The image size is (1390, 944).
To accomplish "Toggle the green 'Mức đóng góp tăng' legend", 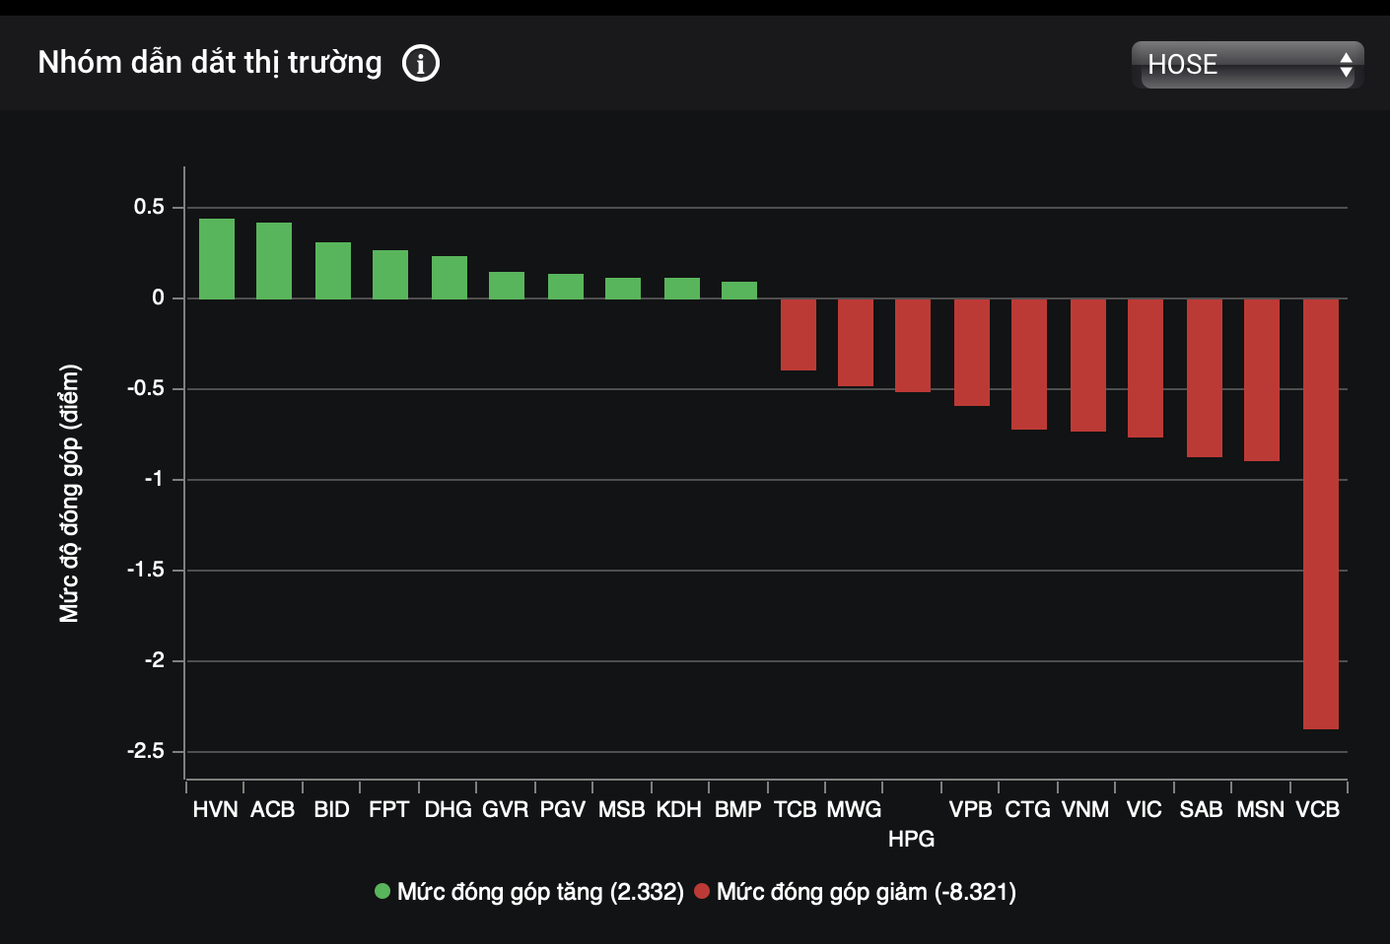I will 529,892.
